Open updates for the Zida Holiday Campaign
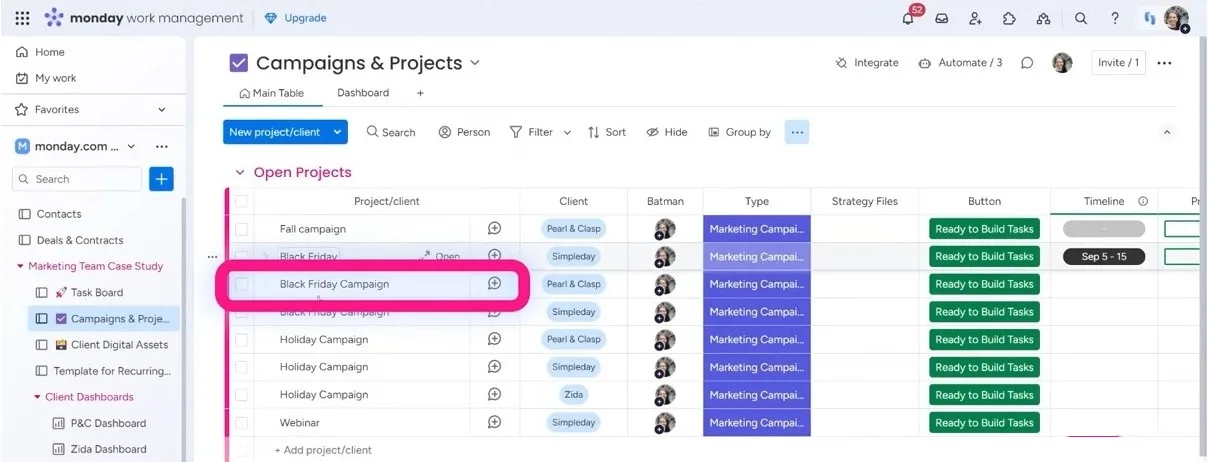1208x462 pixels. [x=494, y=395]
